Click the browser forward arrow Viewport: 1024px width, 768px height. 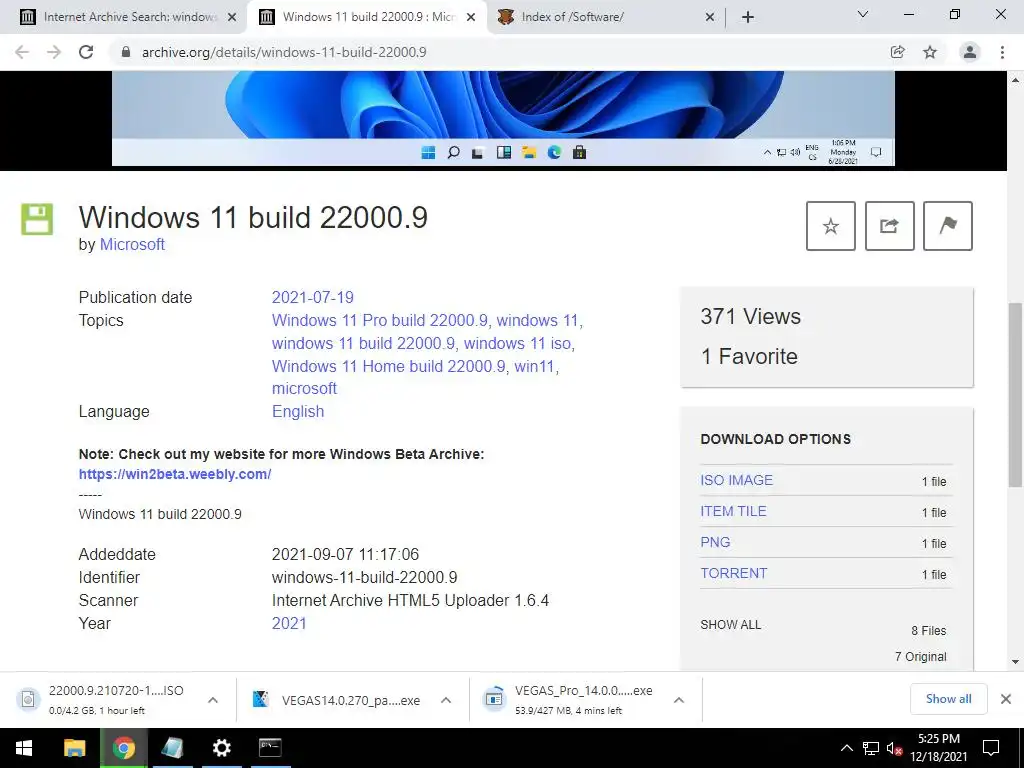coord(54,52)
